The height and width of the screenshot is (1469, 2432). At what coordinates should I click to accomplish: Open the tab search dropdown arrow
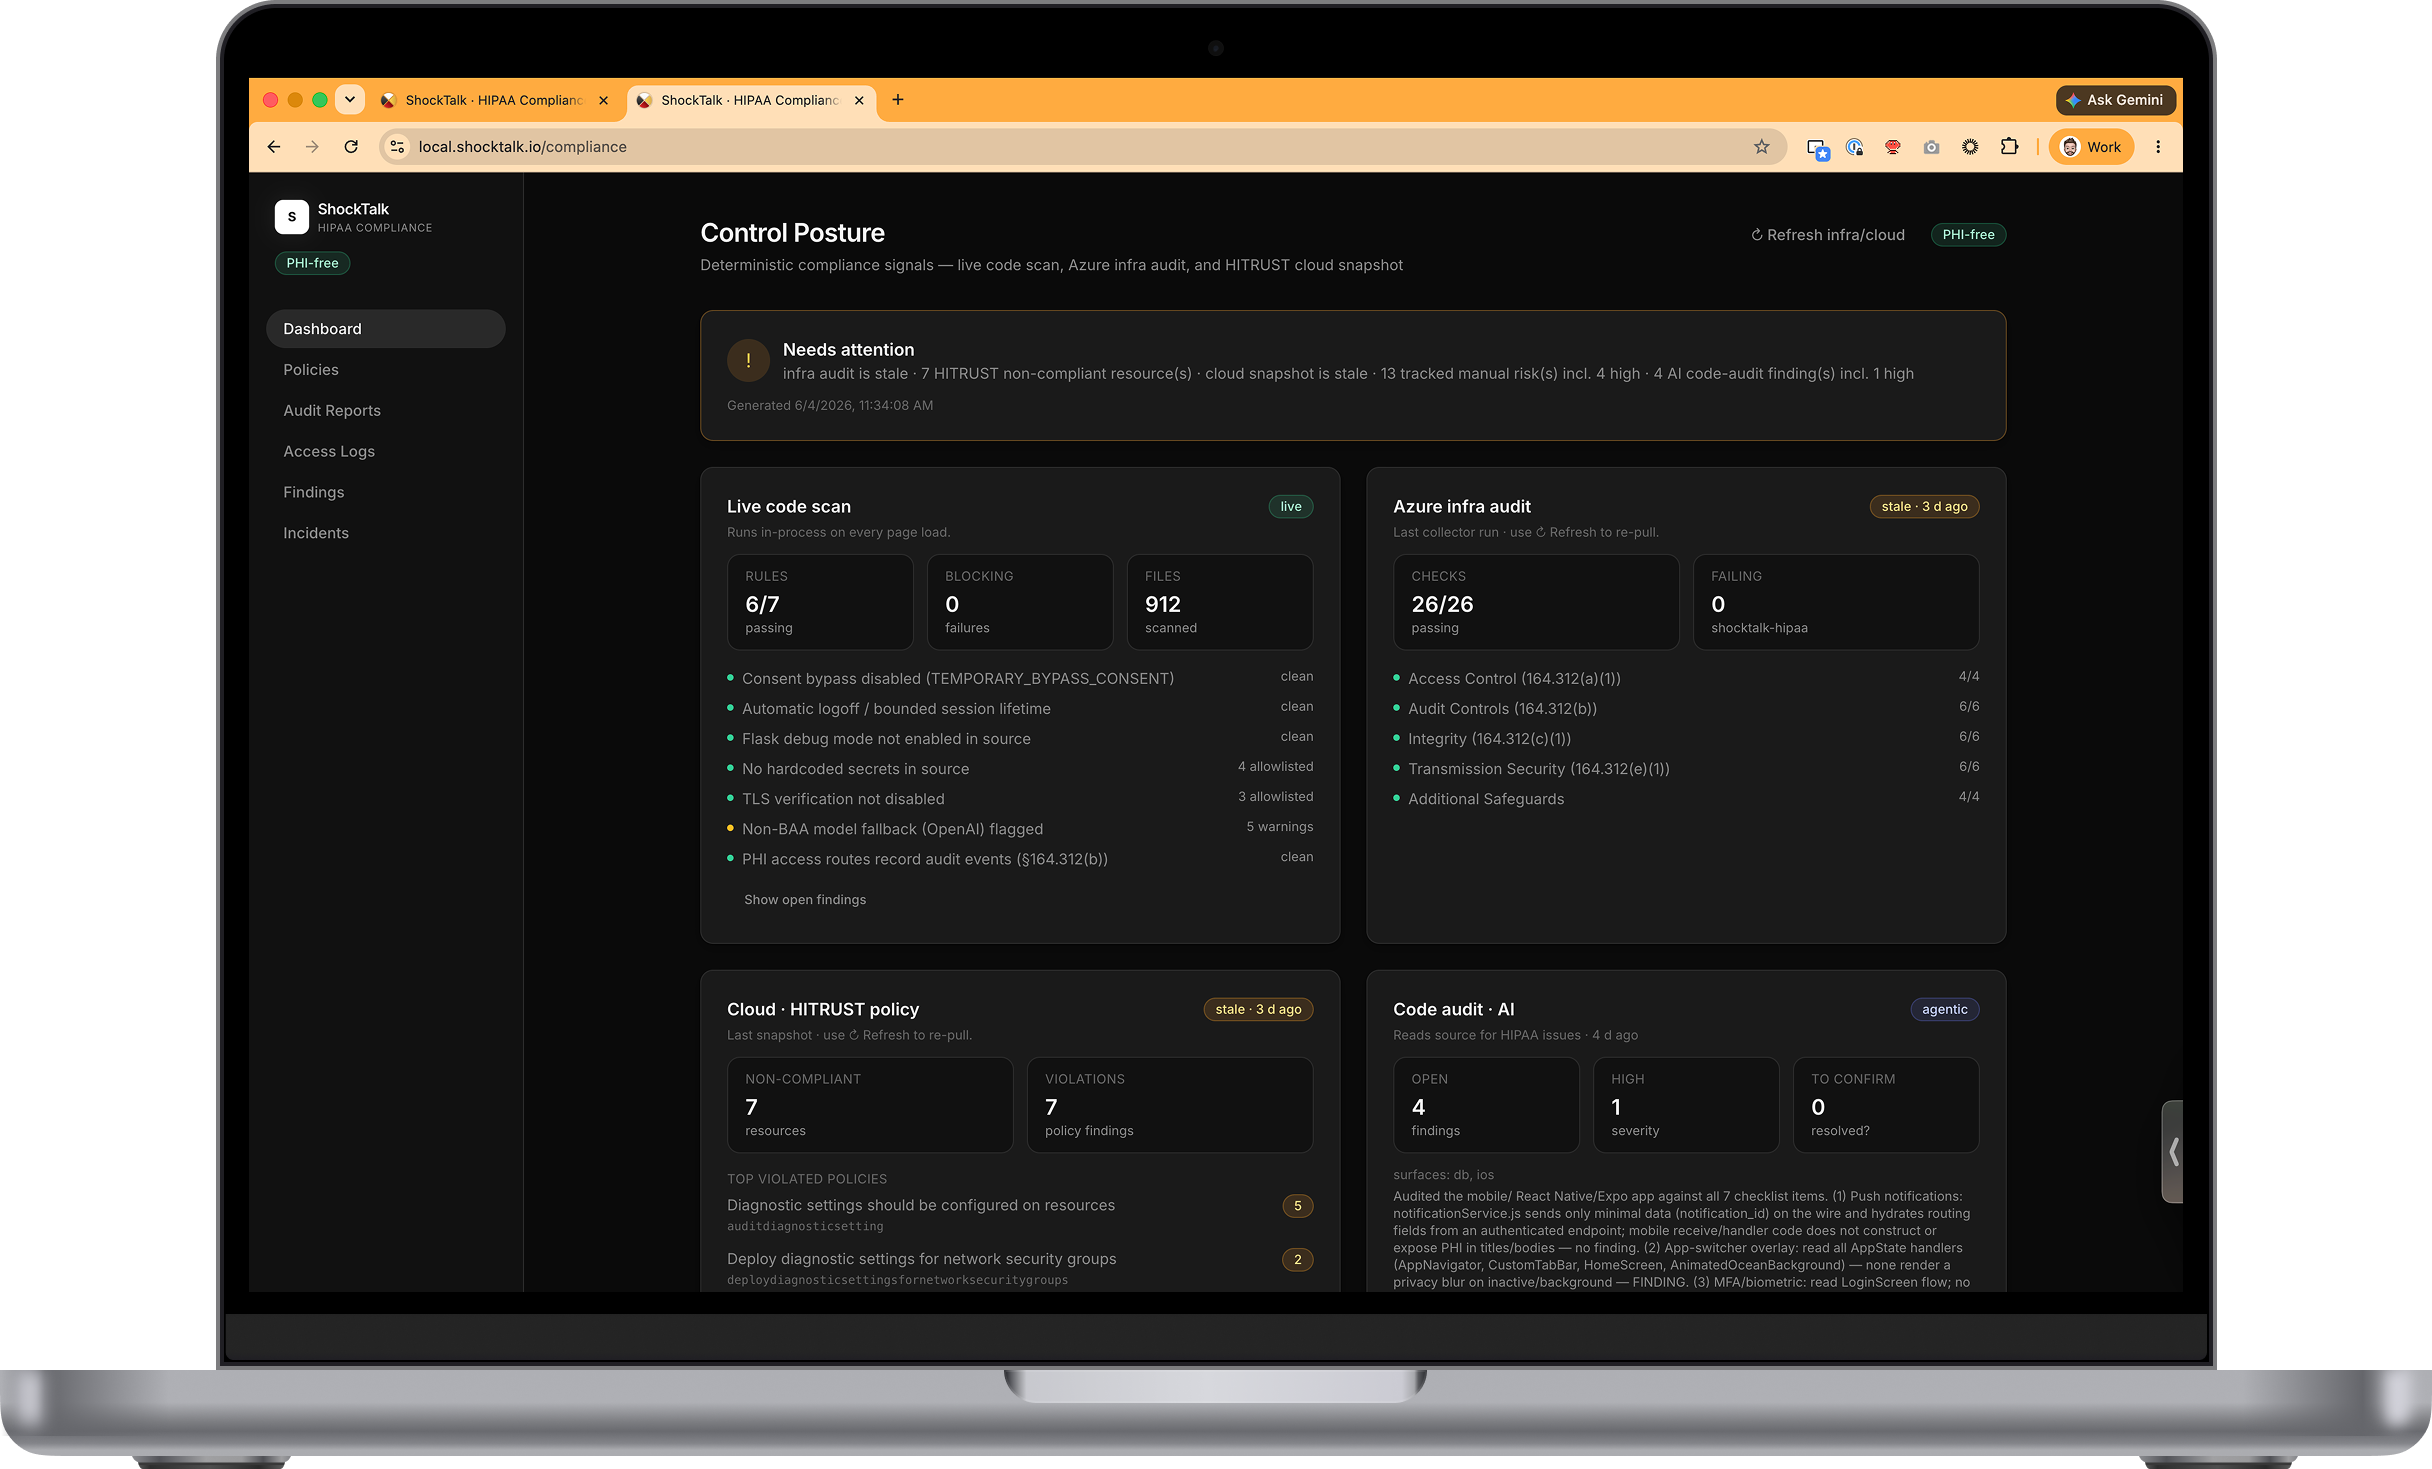pyautogui.click(x=350, y=100)
